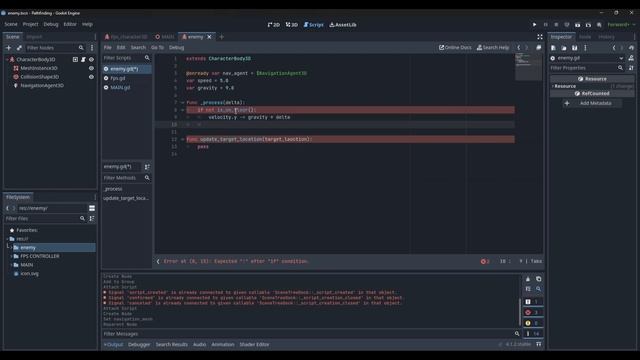Select the NavigationAgent3D node
The width and height of the screenshot is (640, 360).
(x=42, y=85)
